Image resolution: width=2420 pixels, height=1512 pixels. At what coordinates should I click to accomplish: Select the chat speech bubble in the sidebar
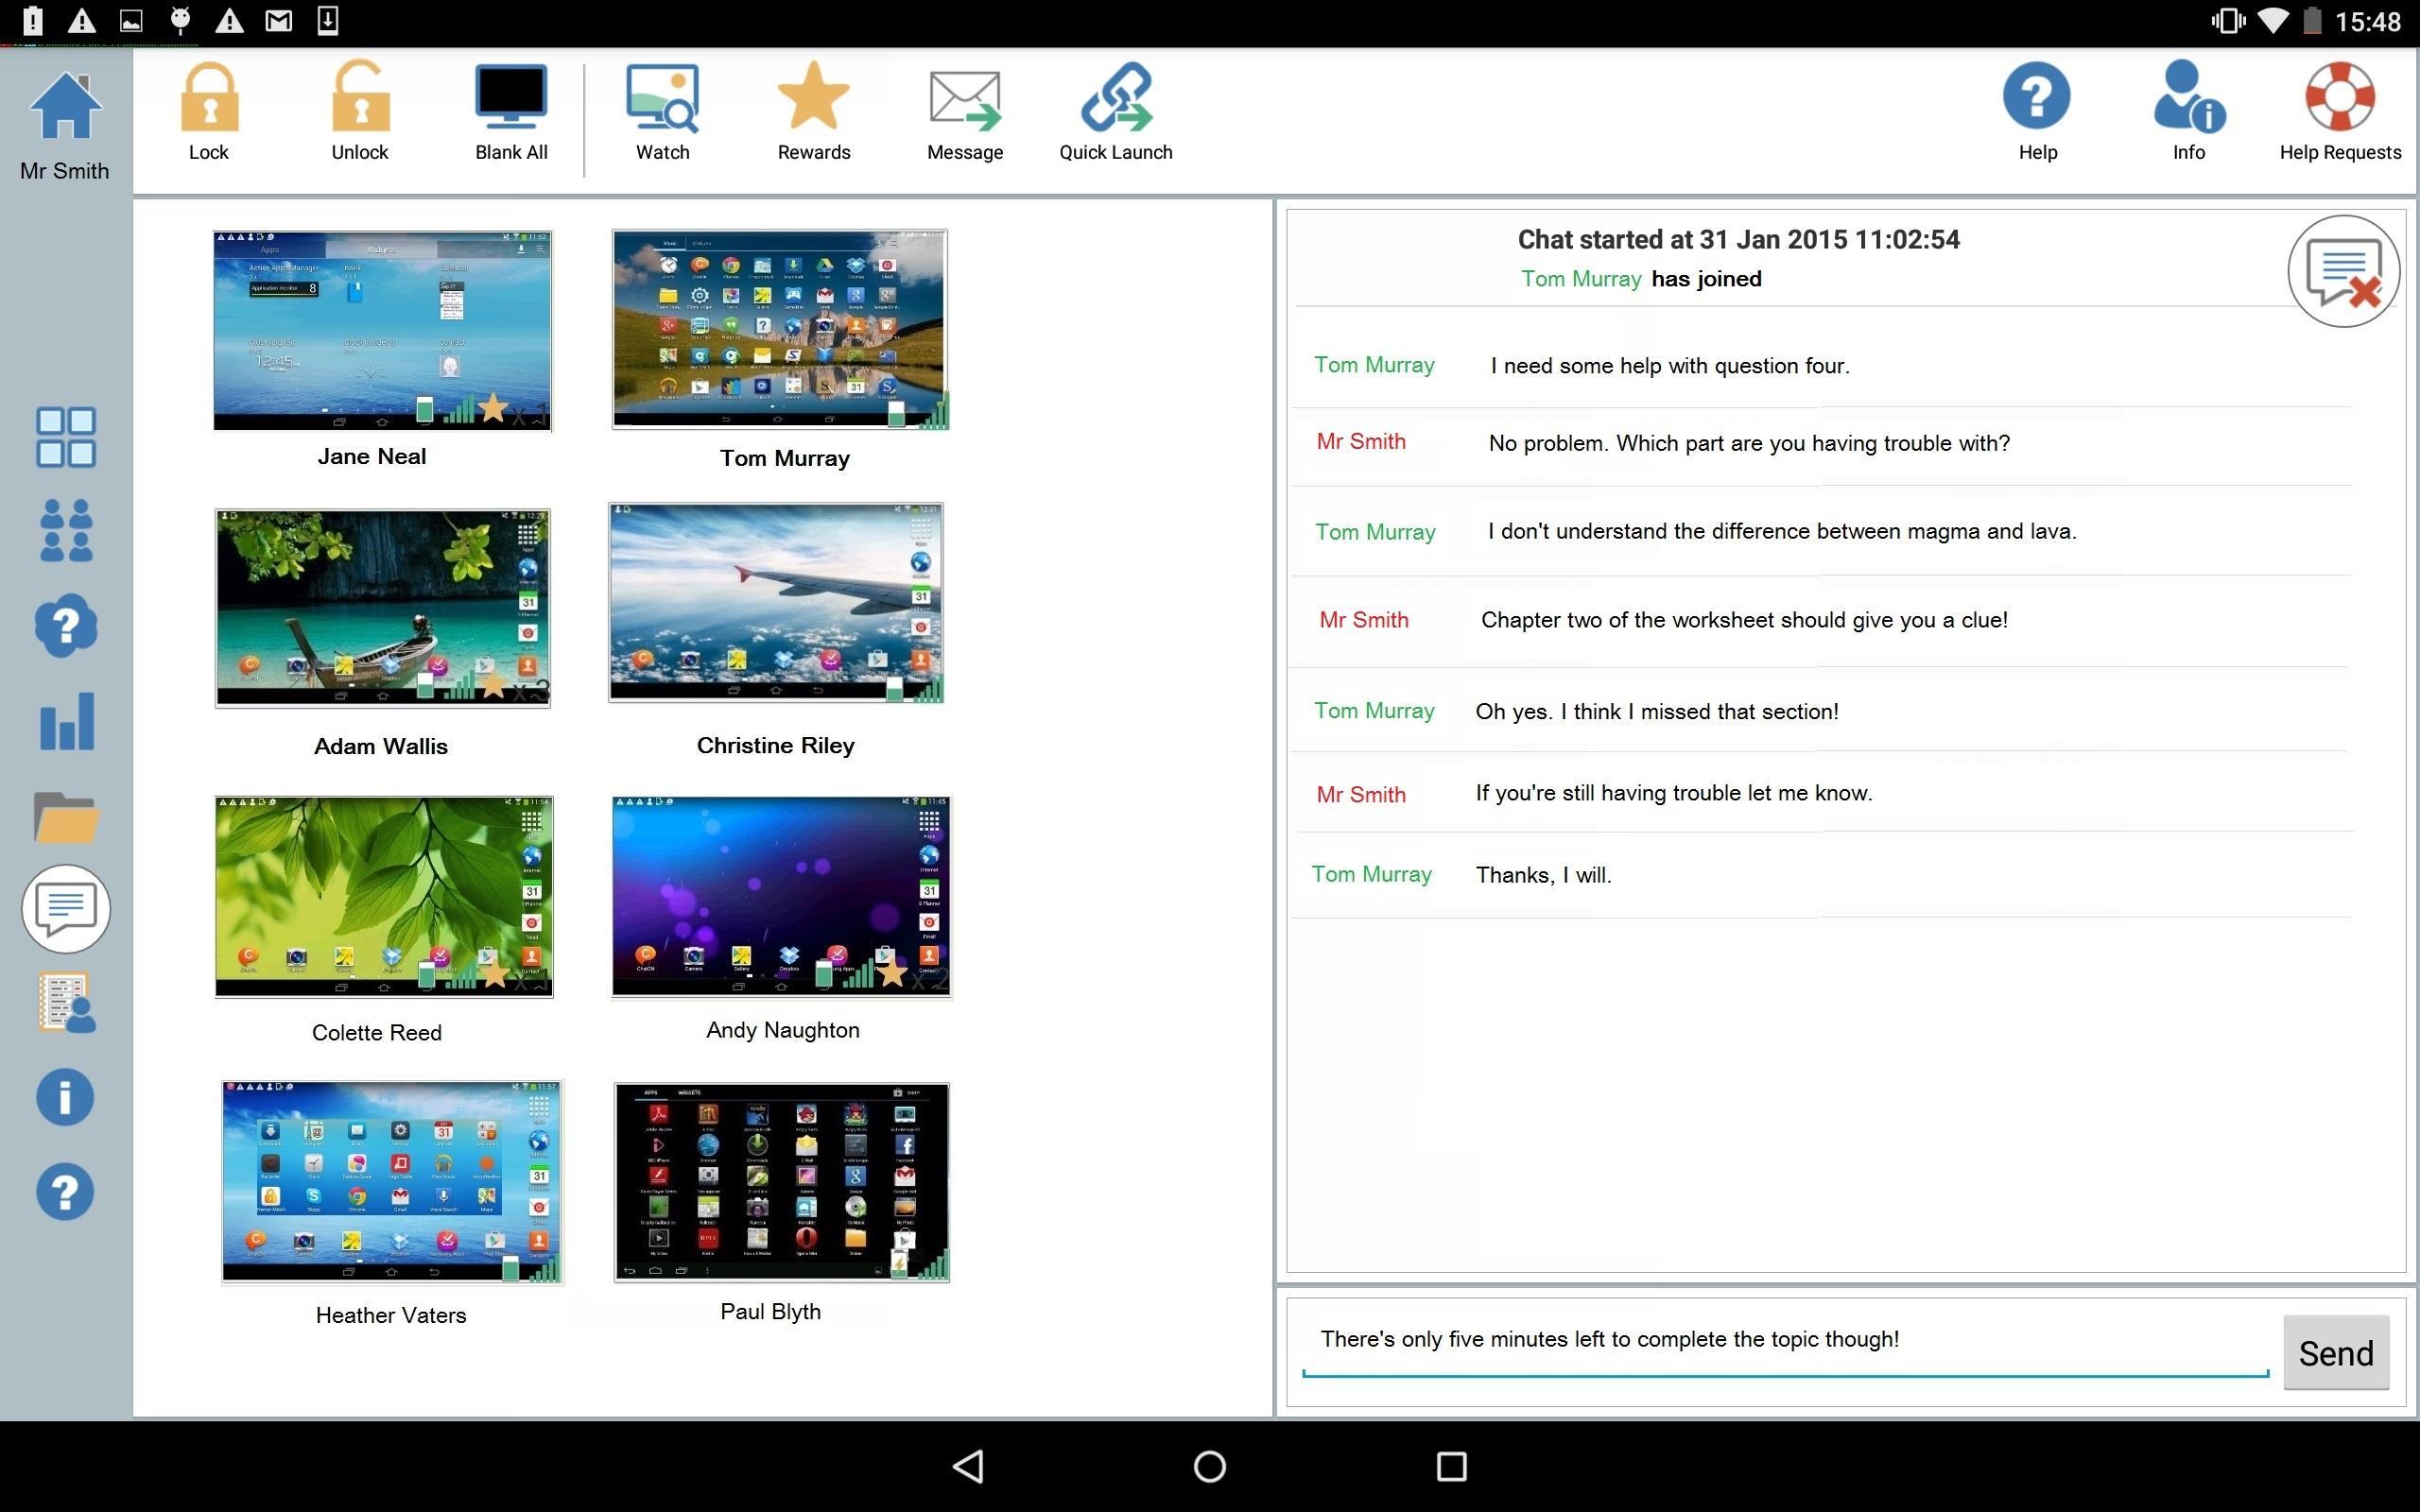[66, 908]
